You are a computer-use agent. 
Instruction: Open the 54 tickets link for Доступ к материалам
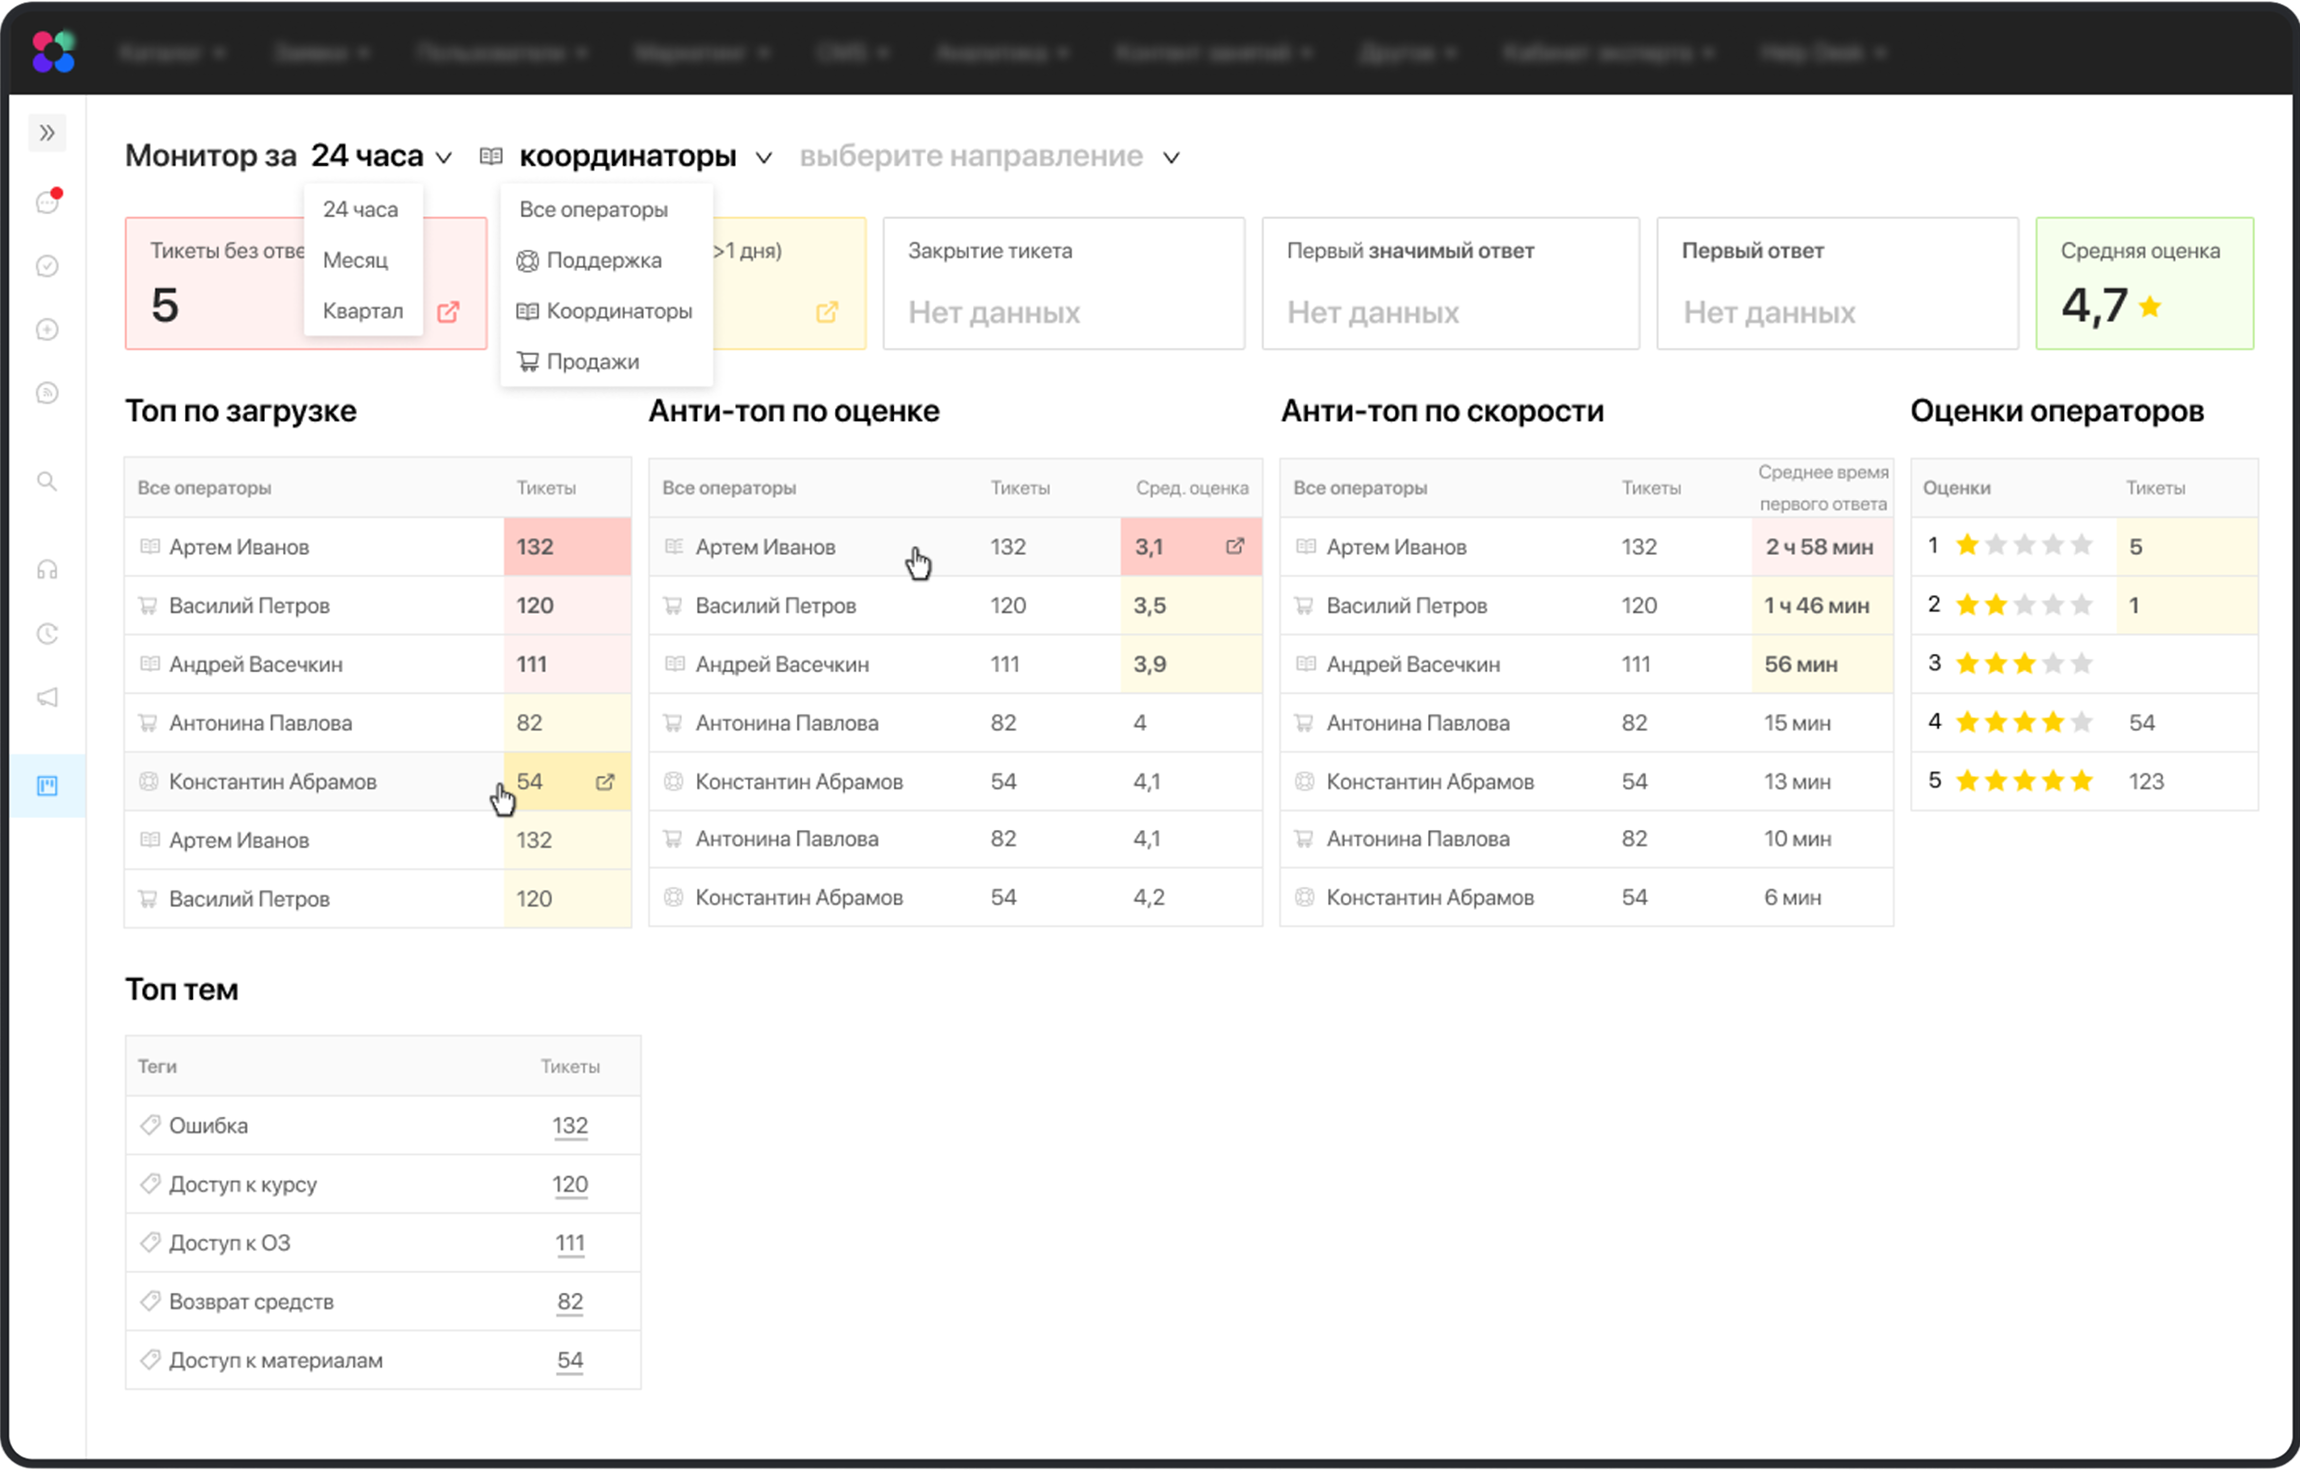pos(570,1360)
